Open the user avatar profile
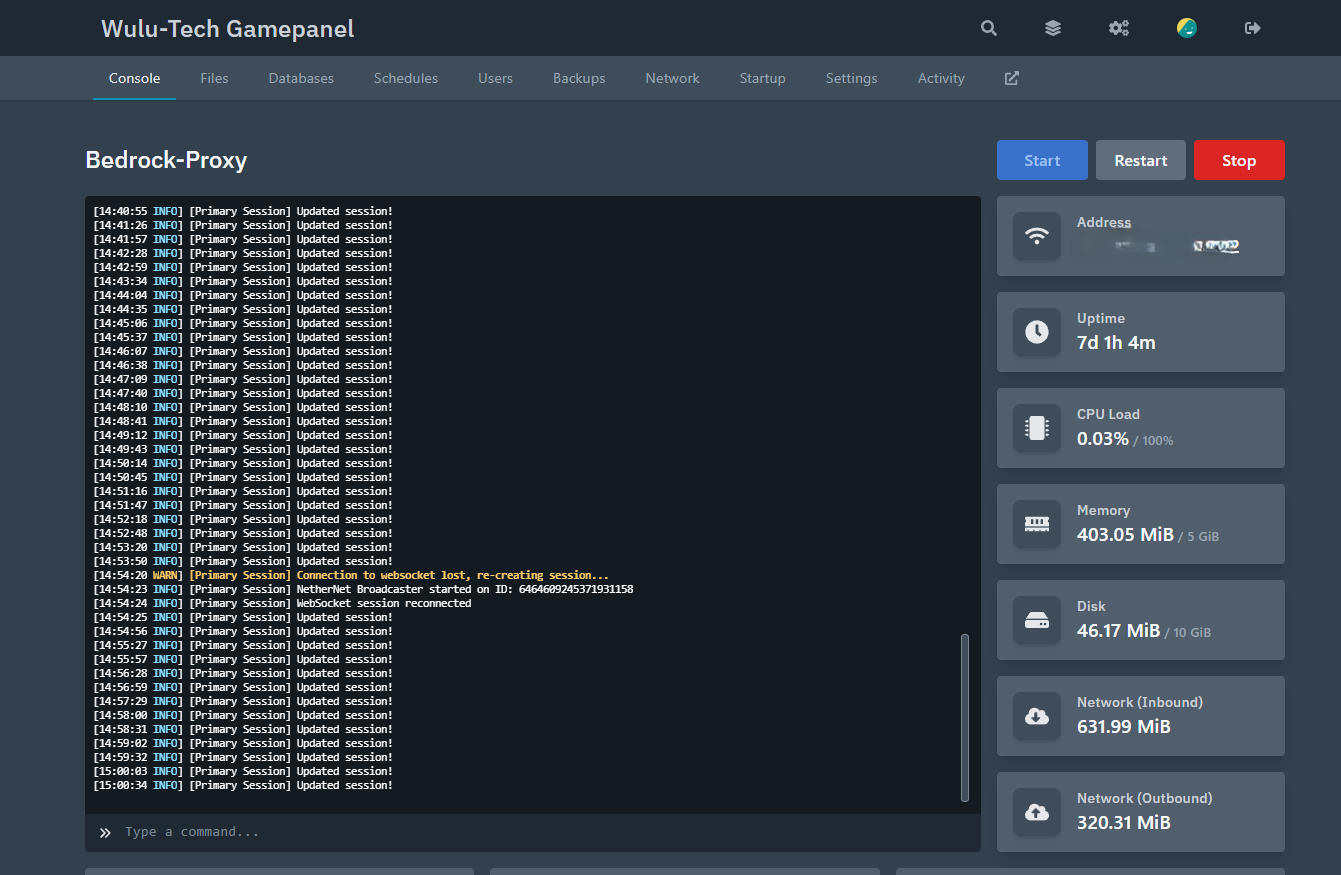This screenshot has width=1341, height=875. pyautogui.click(x=1187, y=28)
